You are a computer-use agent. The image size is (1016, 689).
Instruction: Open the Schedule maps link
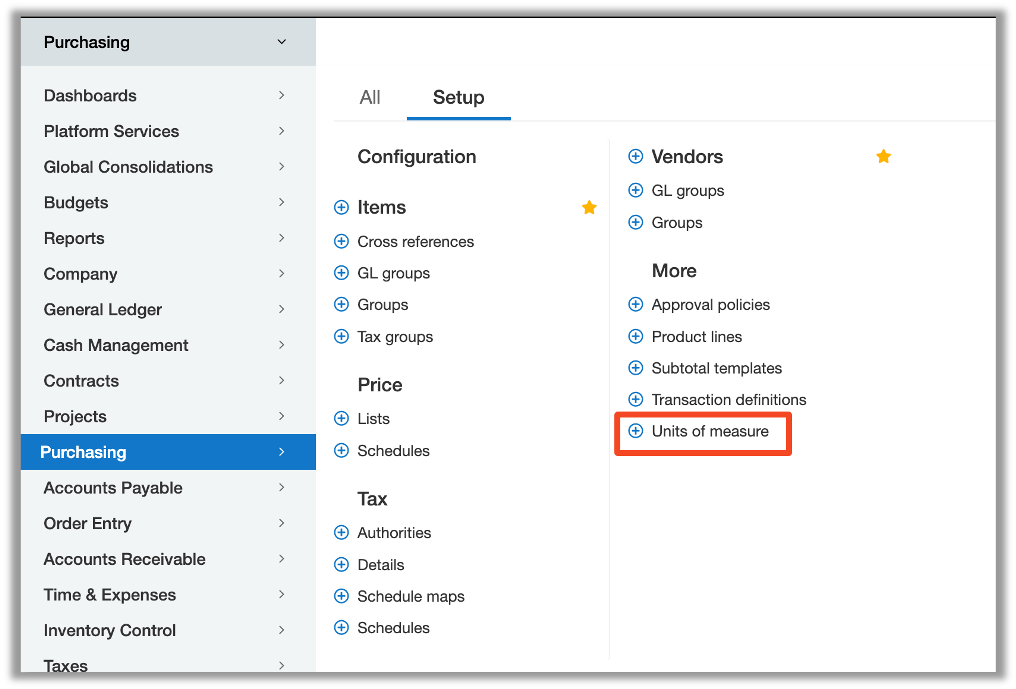(x=411, y=597)
